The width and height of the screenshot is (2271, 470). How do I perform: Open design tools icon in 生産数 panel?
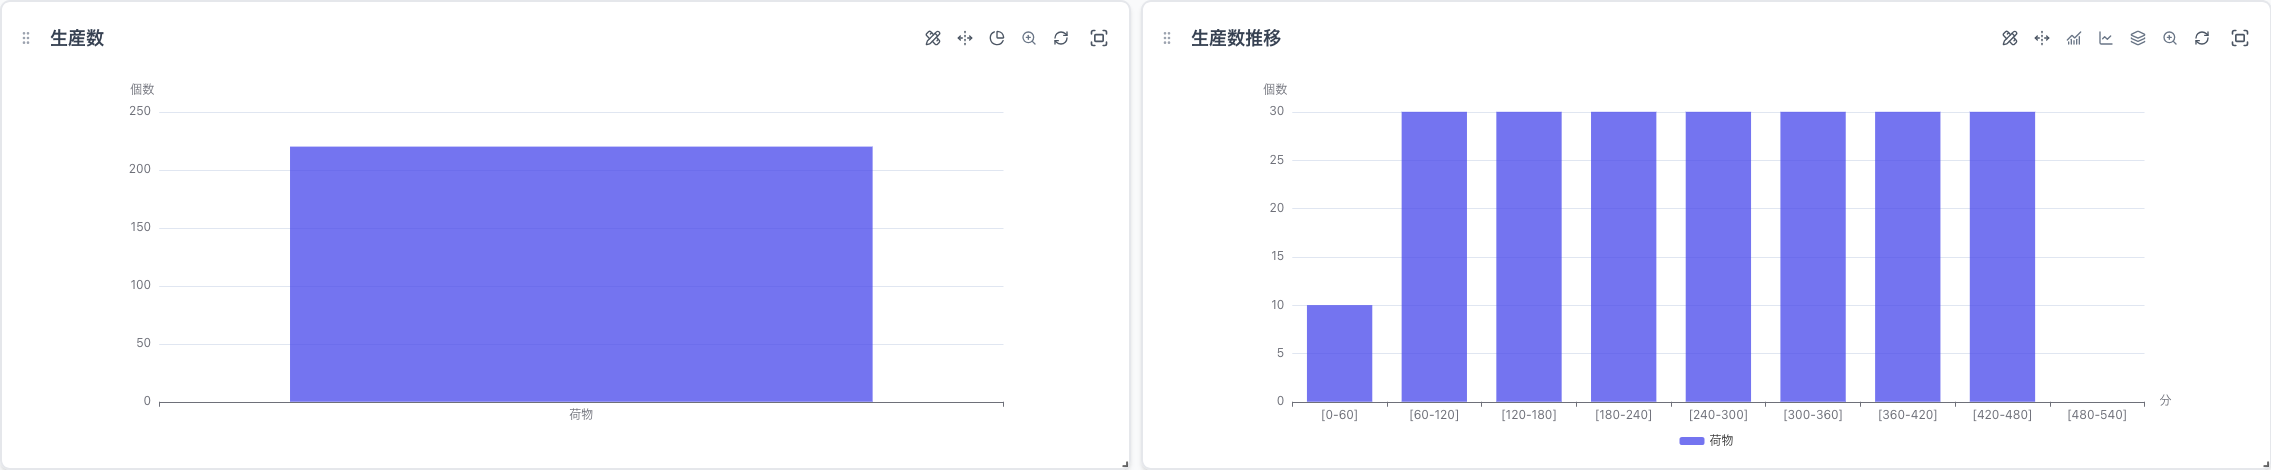coord(932,38)
